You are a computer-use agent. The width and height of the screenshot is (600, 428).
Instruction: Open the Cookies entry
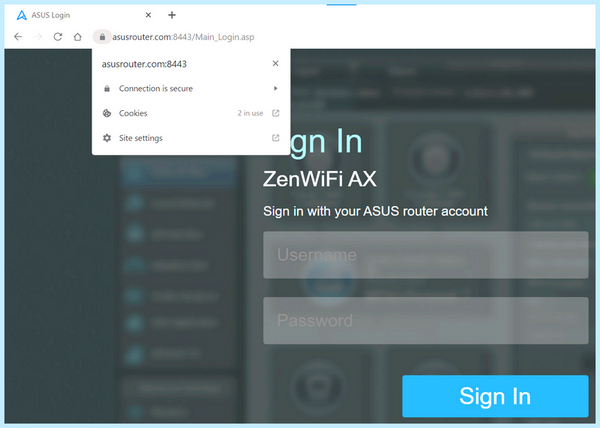point(191,113)
